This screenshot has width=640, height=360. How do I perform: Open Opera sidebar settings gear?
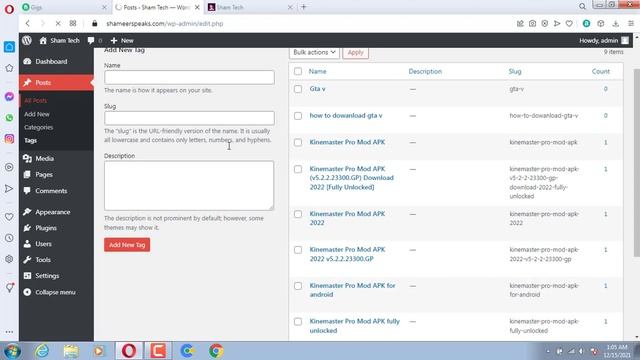pos(9,259)
